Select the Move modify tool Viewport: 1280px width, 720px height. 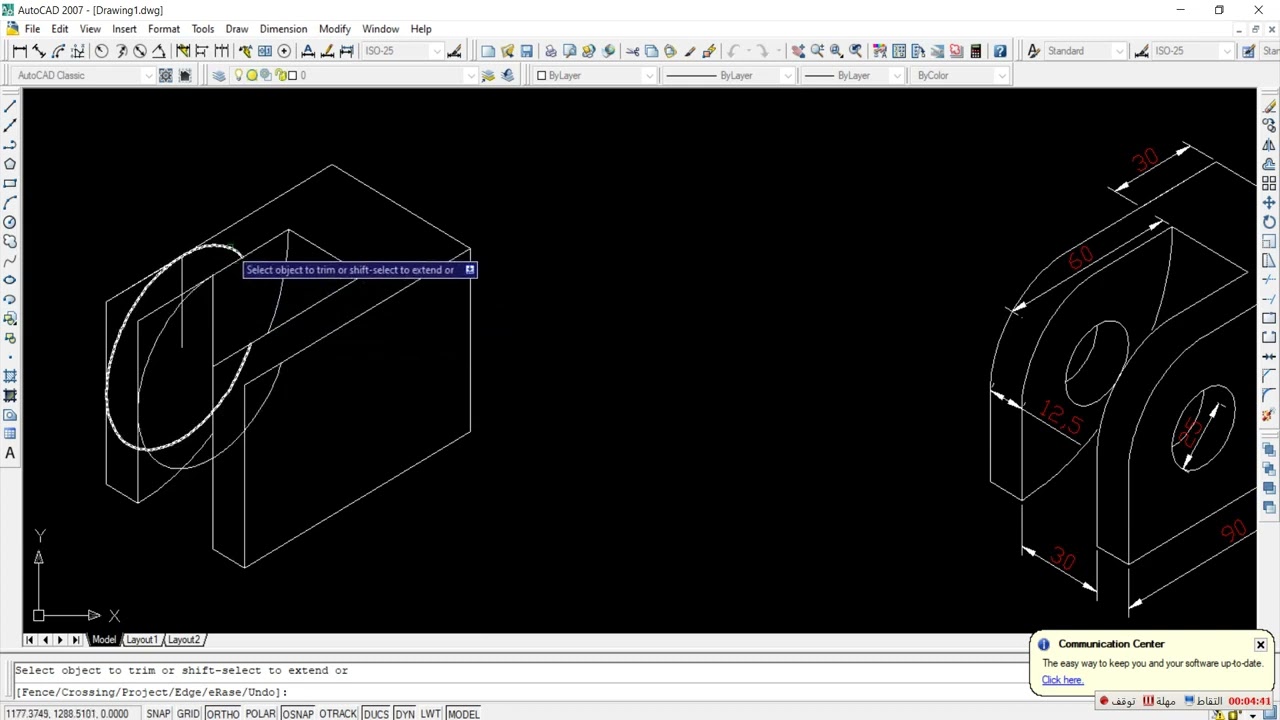pyautogui.click(x=1269, y=203)
